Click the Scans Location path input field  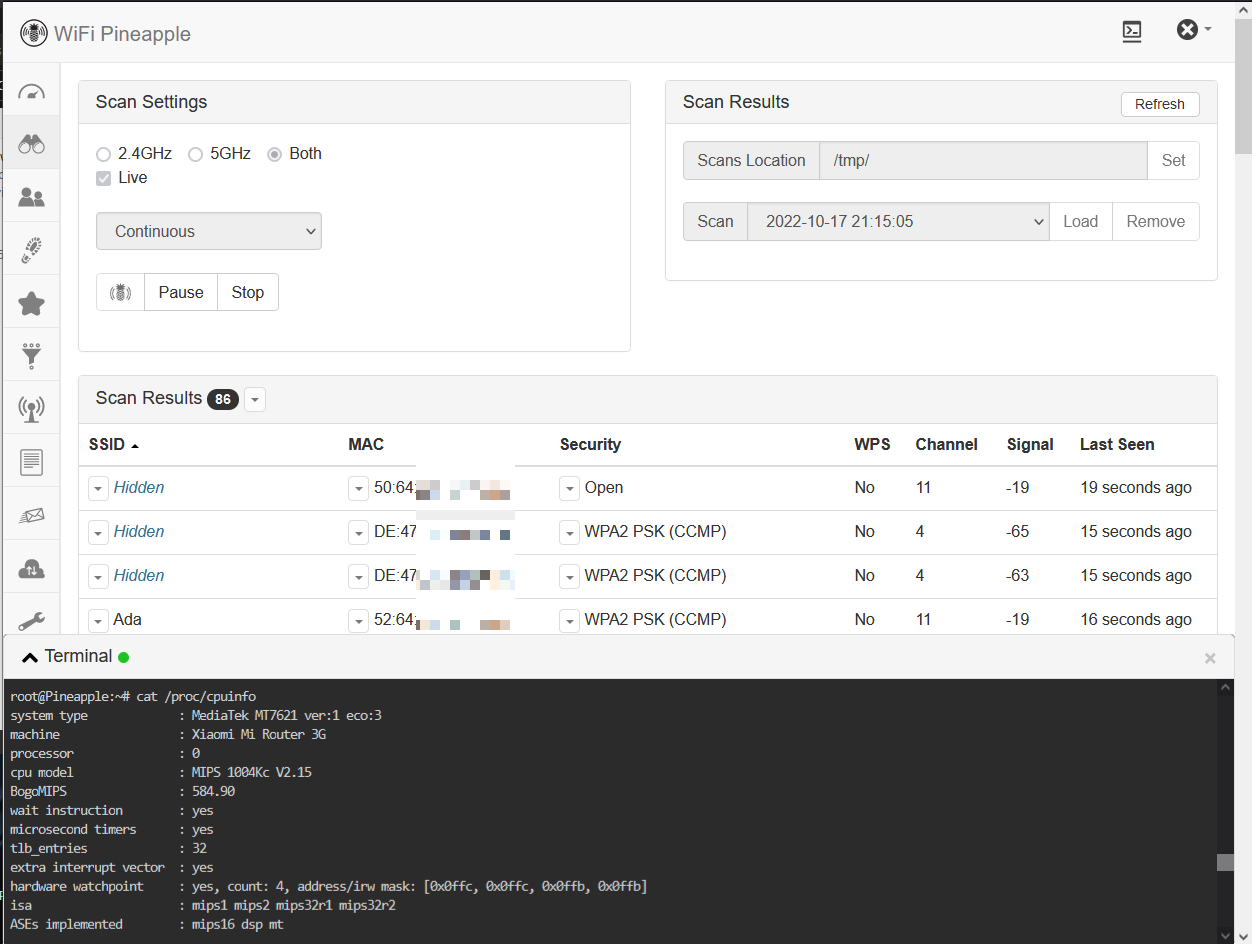click(982, 161)
